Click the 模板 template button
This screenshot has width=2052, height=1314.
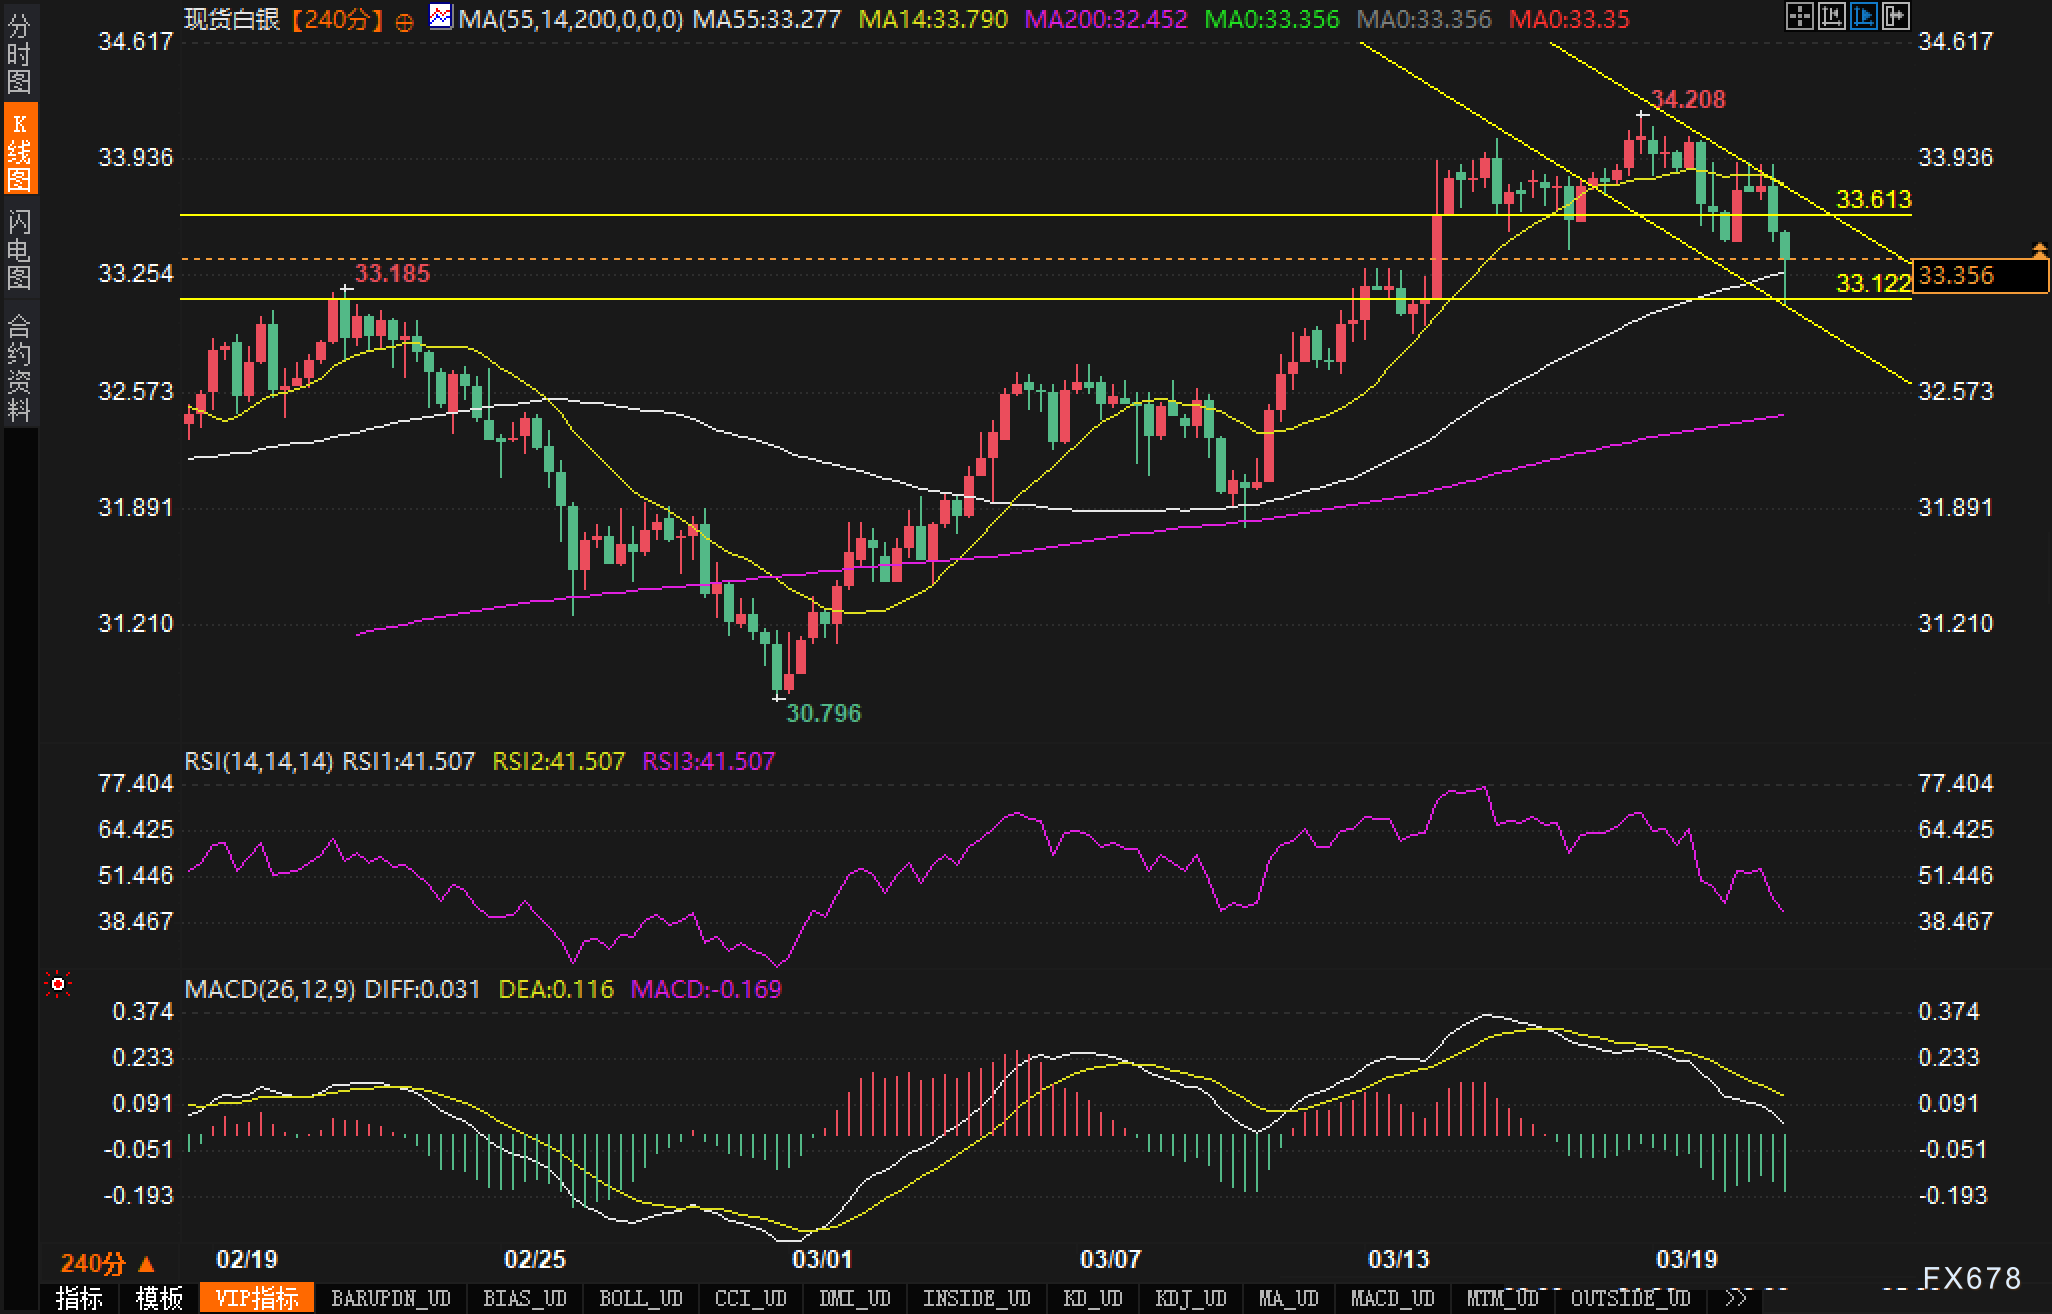point(159,1298)
